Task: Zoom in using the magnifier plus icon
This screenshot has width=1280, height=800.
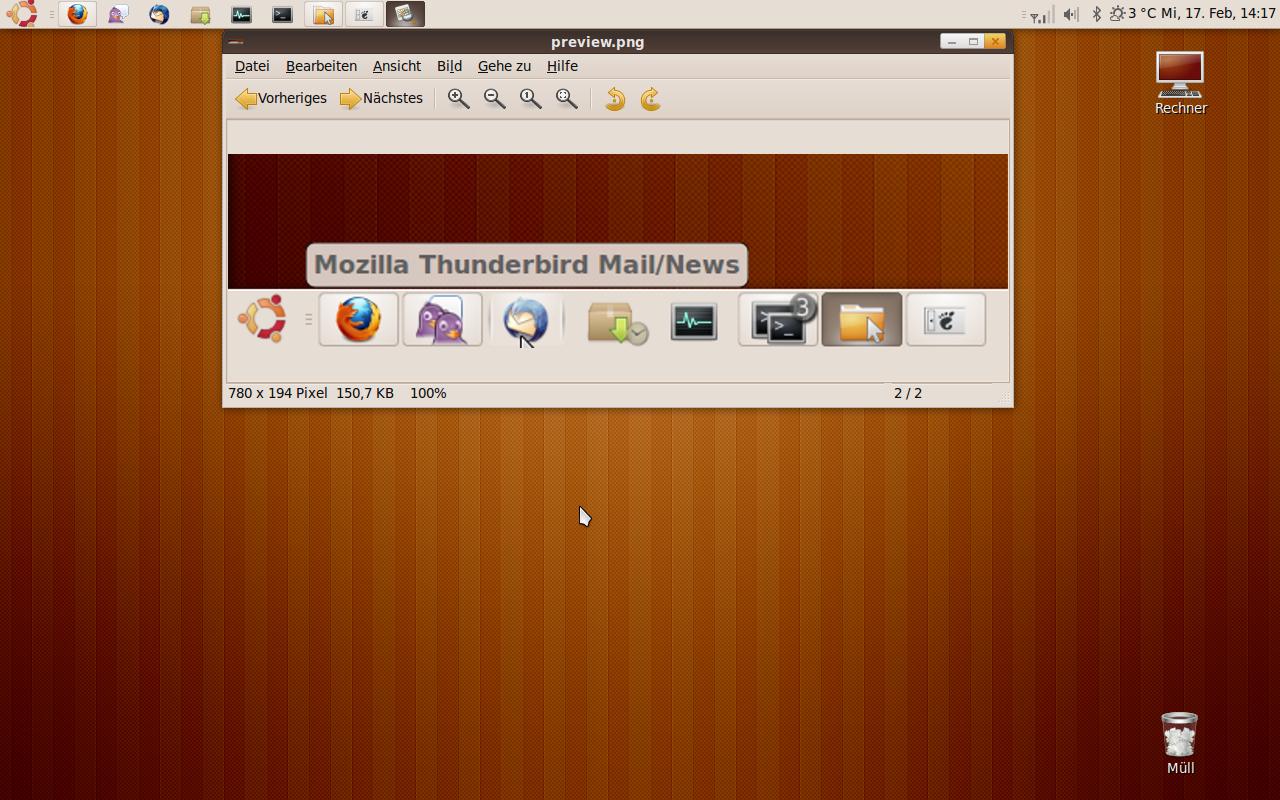Action: [x=459, y=98]
